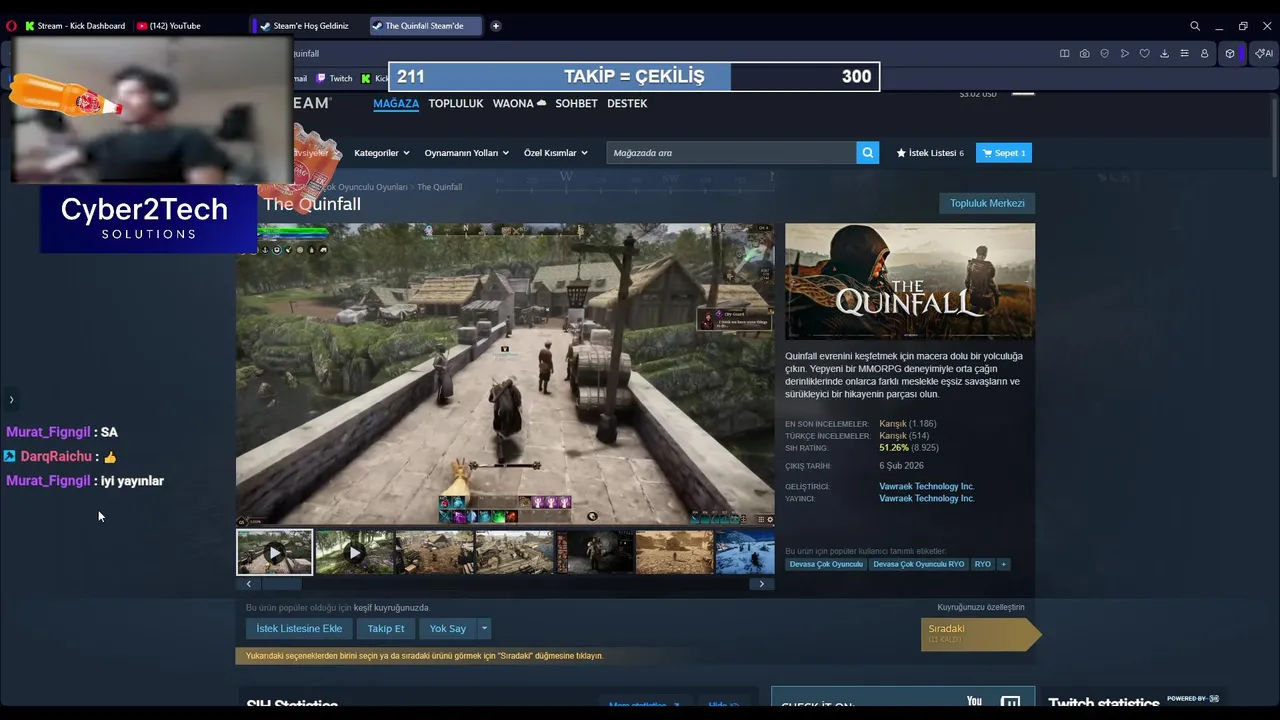Open the Kategoriler dropdown
This screenshot has height=720, width=1280.
pyautogui.click(x=382, y=153)
